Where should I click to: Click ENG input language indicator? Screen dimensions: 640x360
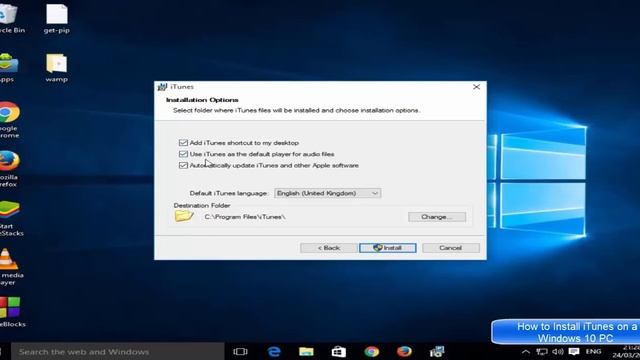(x=593, y=351)
